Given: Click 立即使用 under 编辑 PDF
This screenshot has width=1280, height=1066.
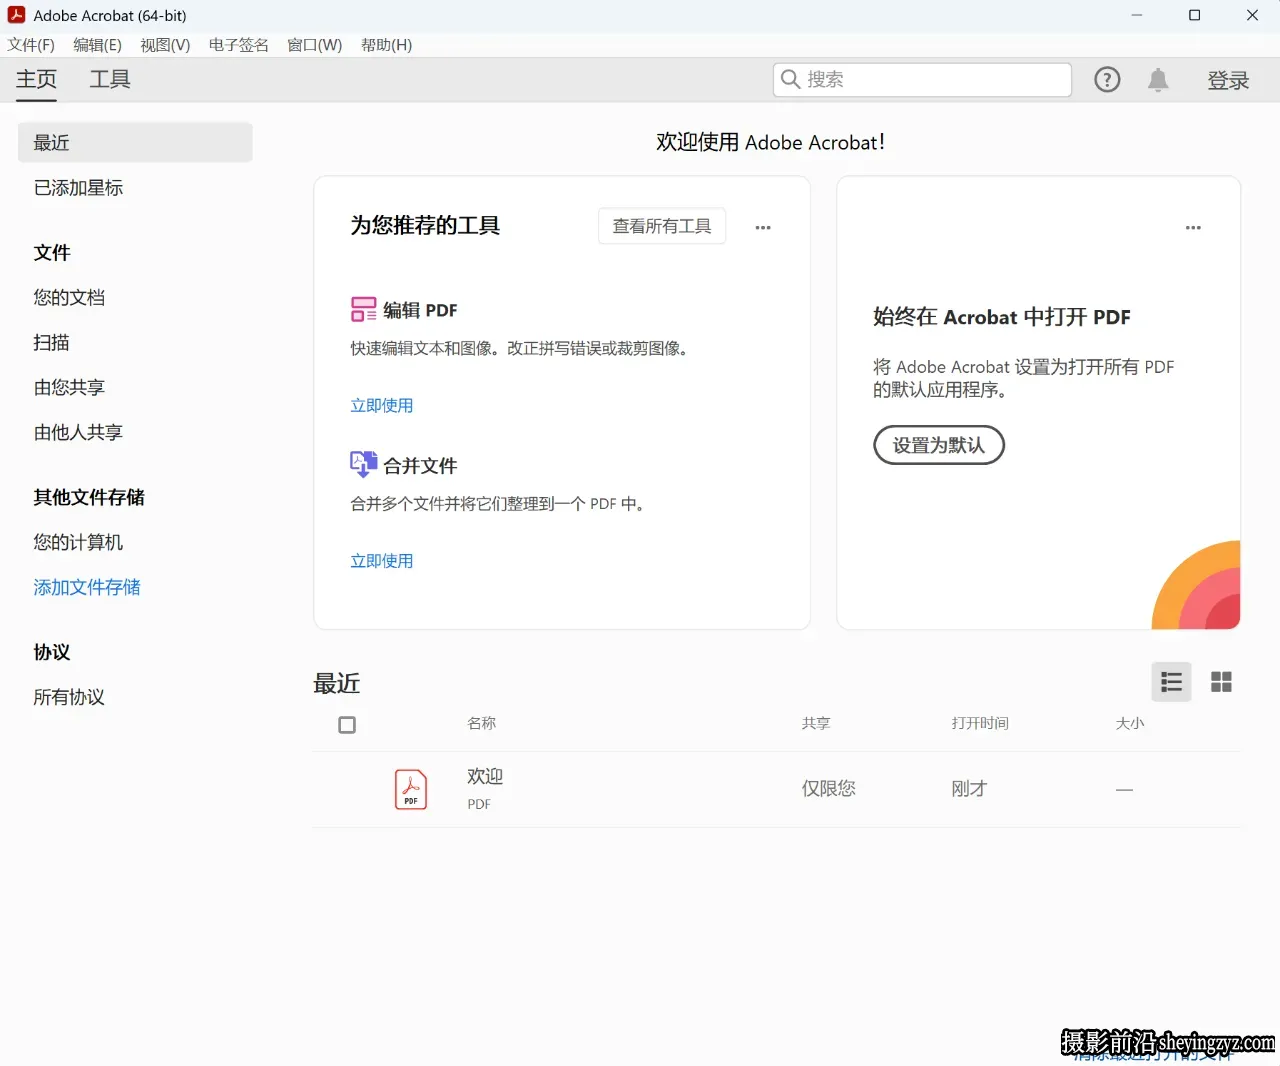Looking at the screenshot, I should (381, 405).
